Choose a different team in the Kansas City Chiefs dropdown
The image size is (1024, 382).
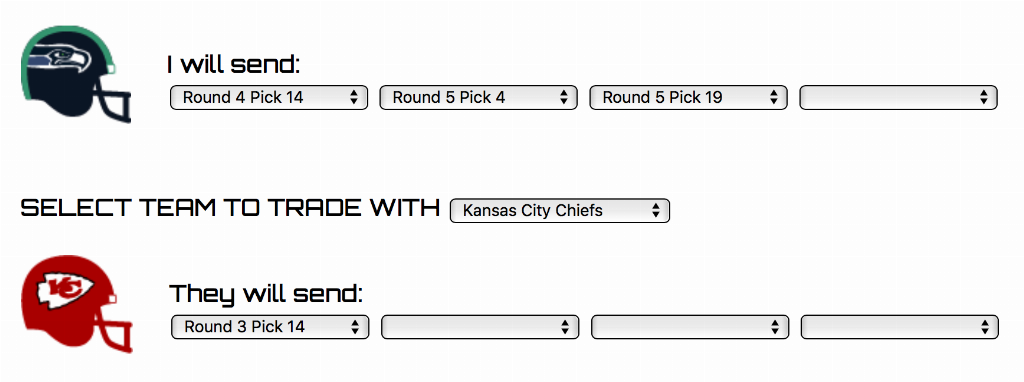click(x=560, y=210)
